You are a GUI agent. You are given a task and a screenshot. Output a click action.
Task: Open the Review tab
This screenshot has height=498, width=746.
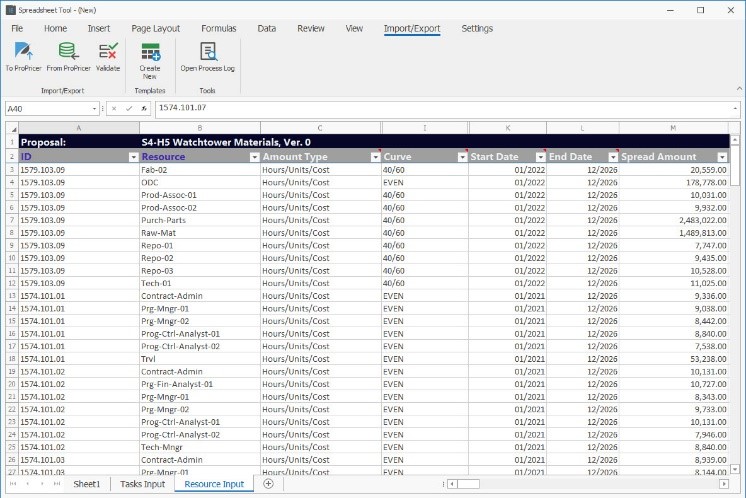311,29
